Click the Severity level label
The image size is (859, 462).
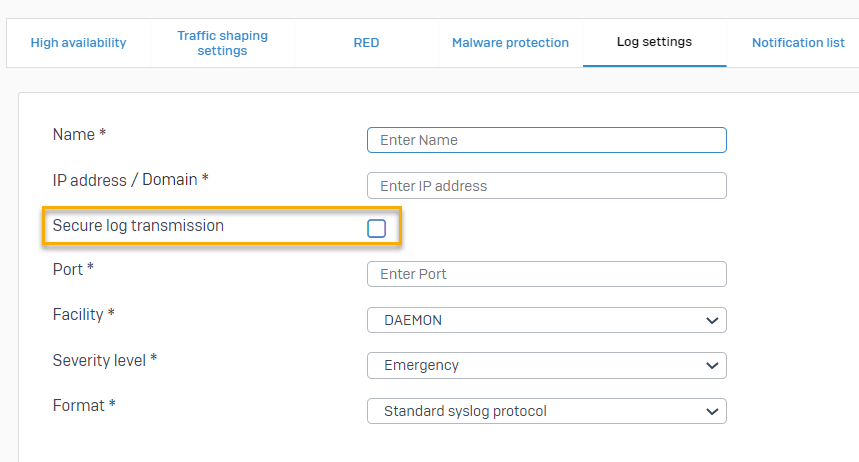104,360
